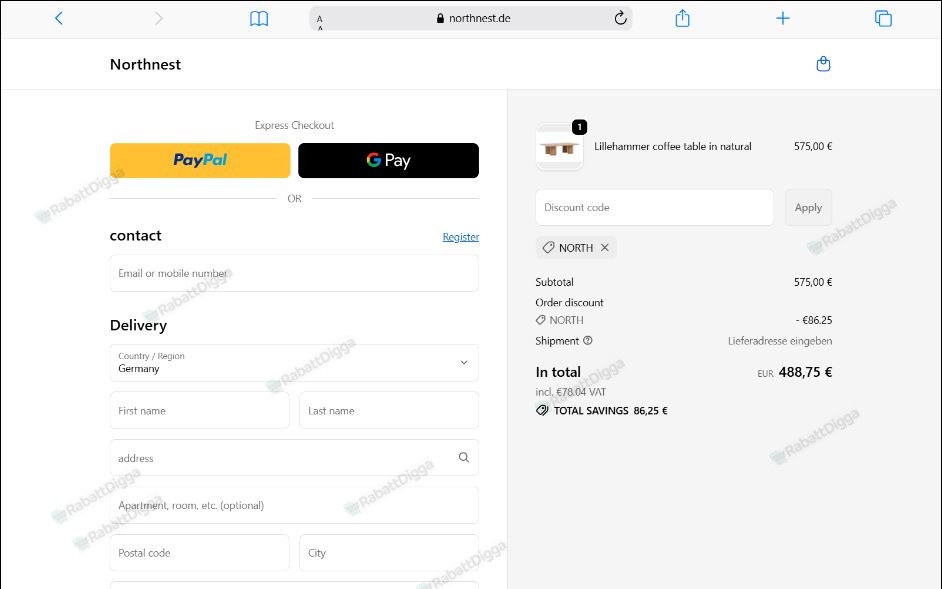Pay with PayPal express checkout

click(200, 160)
